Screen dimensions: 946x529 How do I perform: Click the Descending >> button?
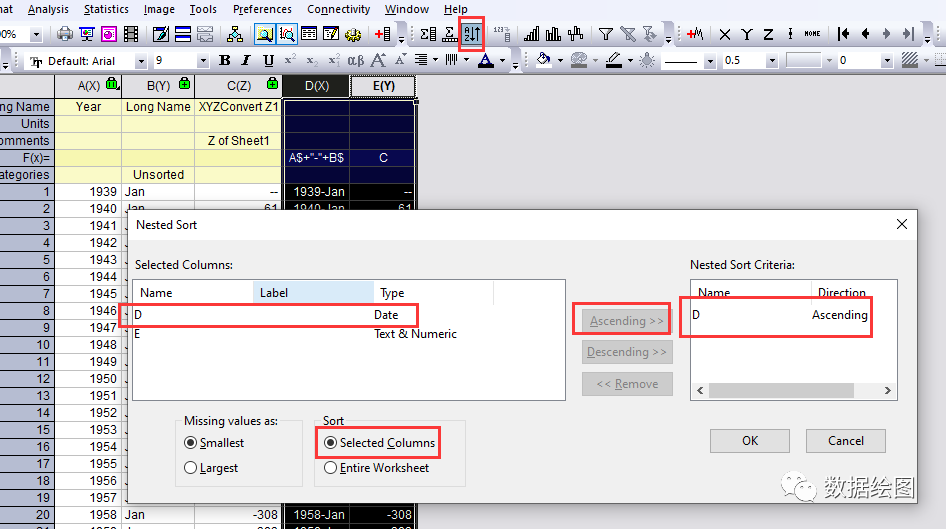[627, 352]
